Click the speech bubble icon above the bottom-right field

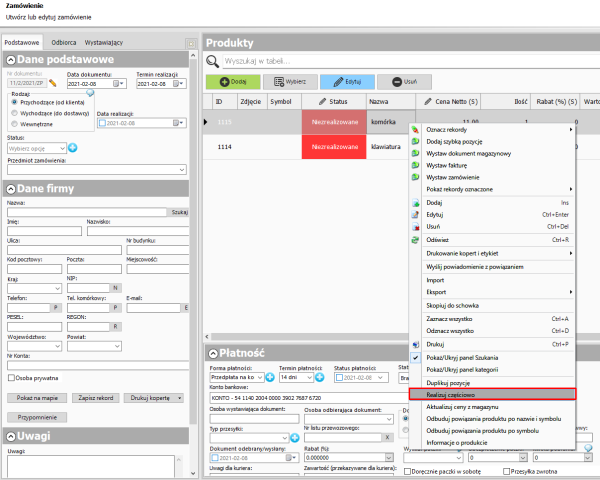tap(588, 447)
